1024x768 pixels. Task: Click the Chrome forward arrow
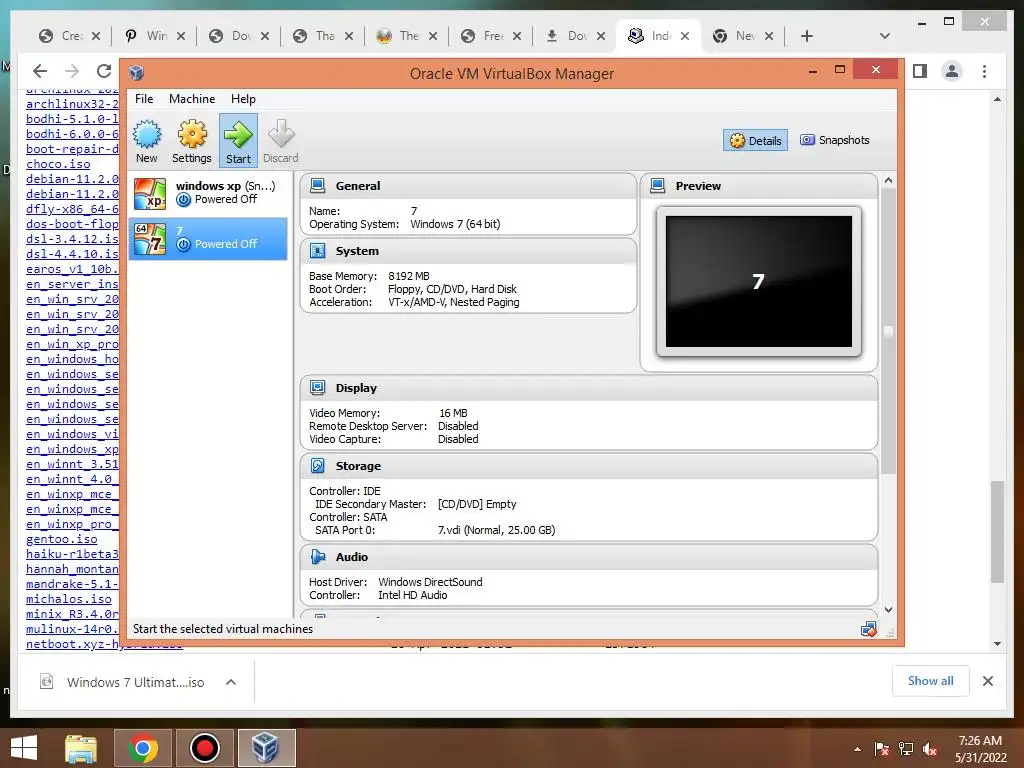click(72, 71)
